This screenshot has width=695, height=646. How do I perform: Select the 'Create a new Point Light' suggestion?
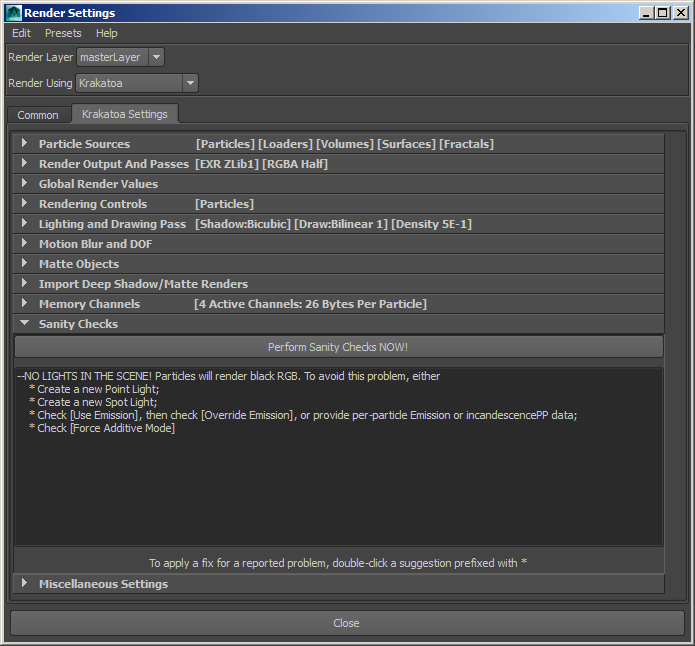click(94, 389)
